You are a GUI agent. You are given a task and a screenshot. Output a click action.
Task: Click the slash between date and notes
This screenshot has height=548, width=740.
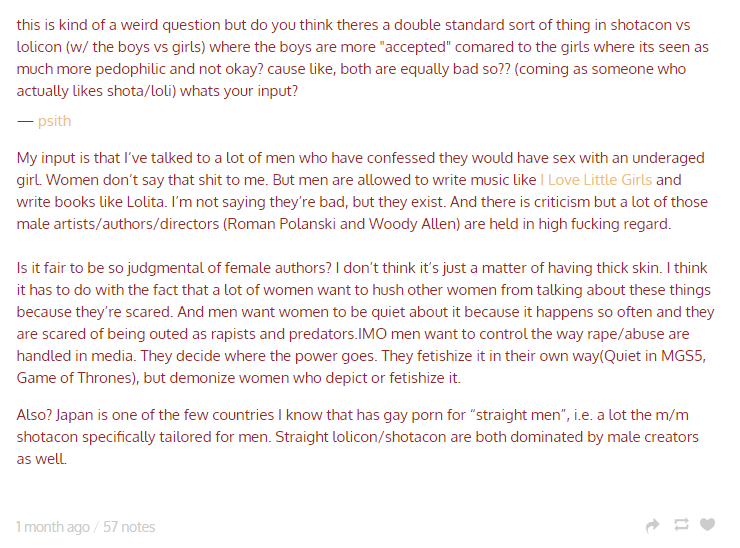(x=96, y=527)
